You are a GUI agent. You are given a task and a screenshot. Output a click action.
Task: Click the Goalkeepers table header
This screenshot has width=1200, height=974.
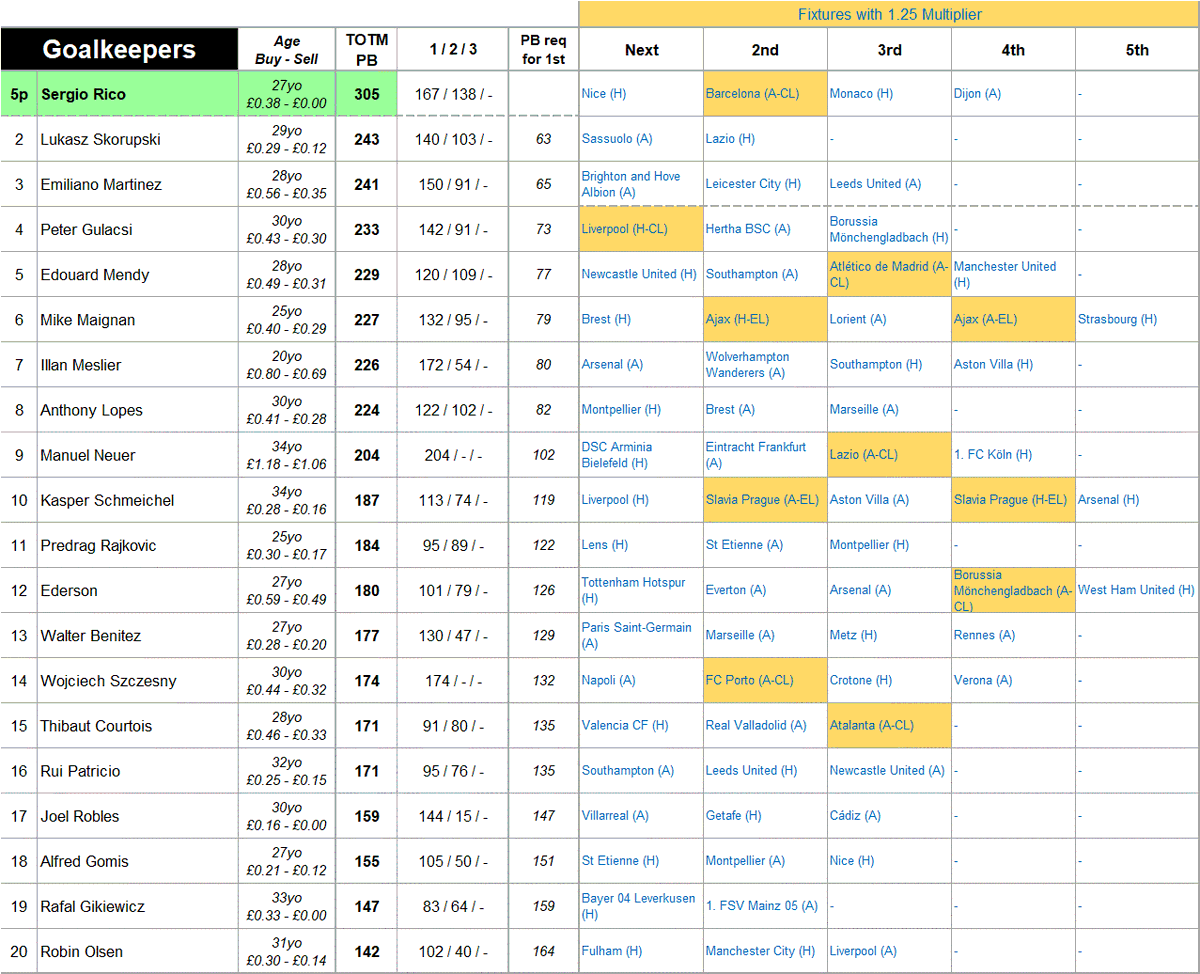tap(119, 50)
